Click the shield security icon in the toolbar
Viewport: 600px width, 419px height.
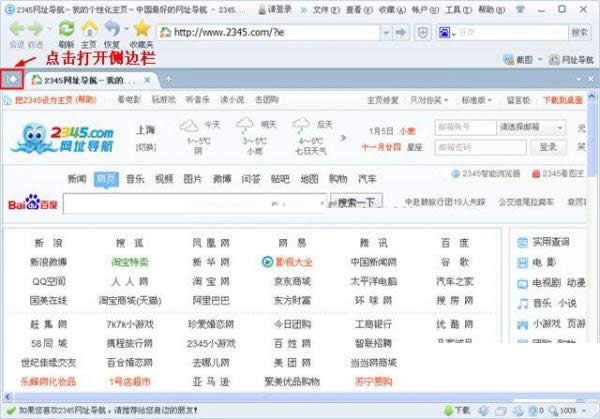(422, 33)
